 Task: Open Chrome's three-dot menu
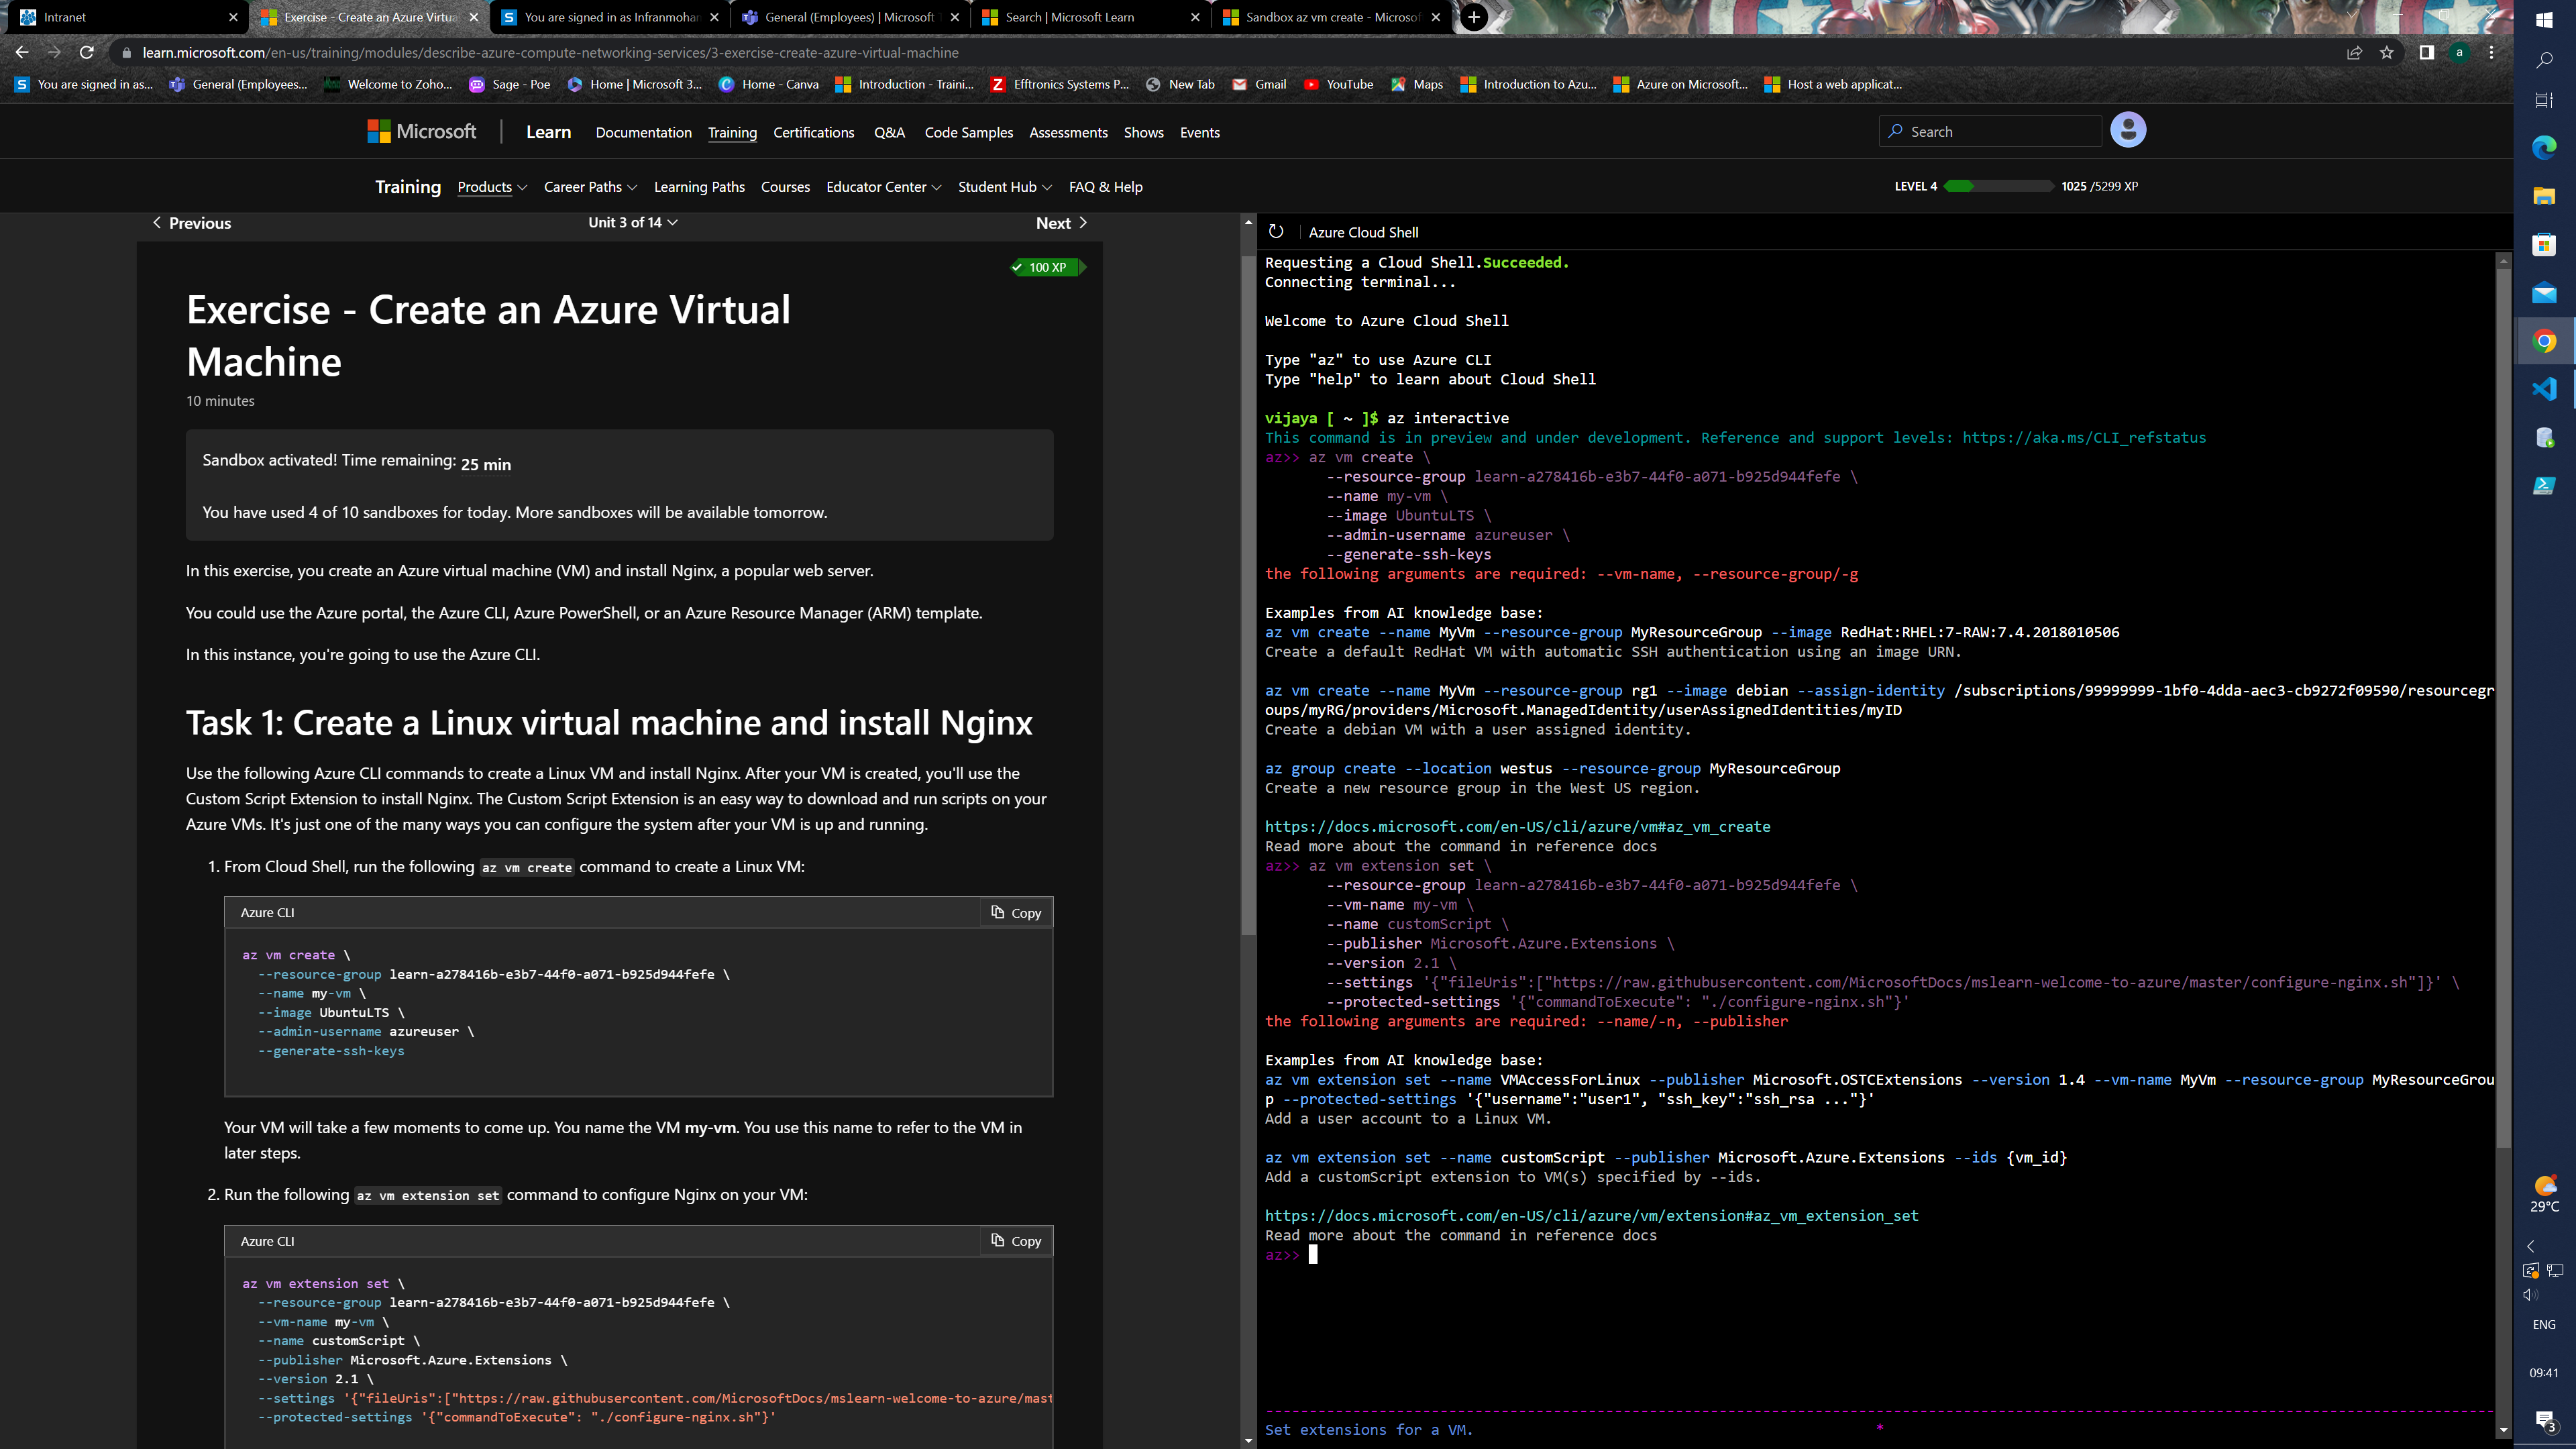click(2491, 53)
